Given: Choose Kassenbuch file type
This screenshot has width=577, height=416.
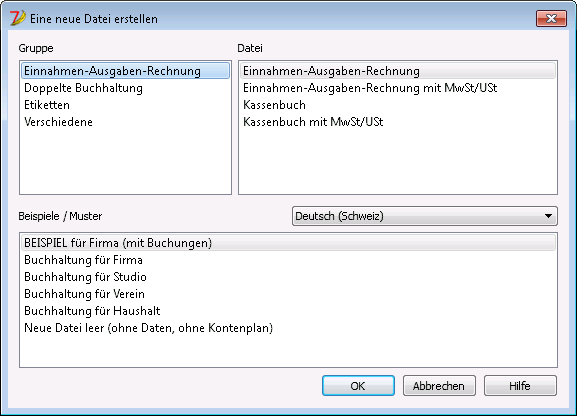Looking at the screenshot, I should pos(398,105).
